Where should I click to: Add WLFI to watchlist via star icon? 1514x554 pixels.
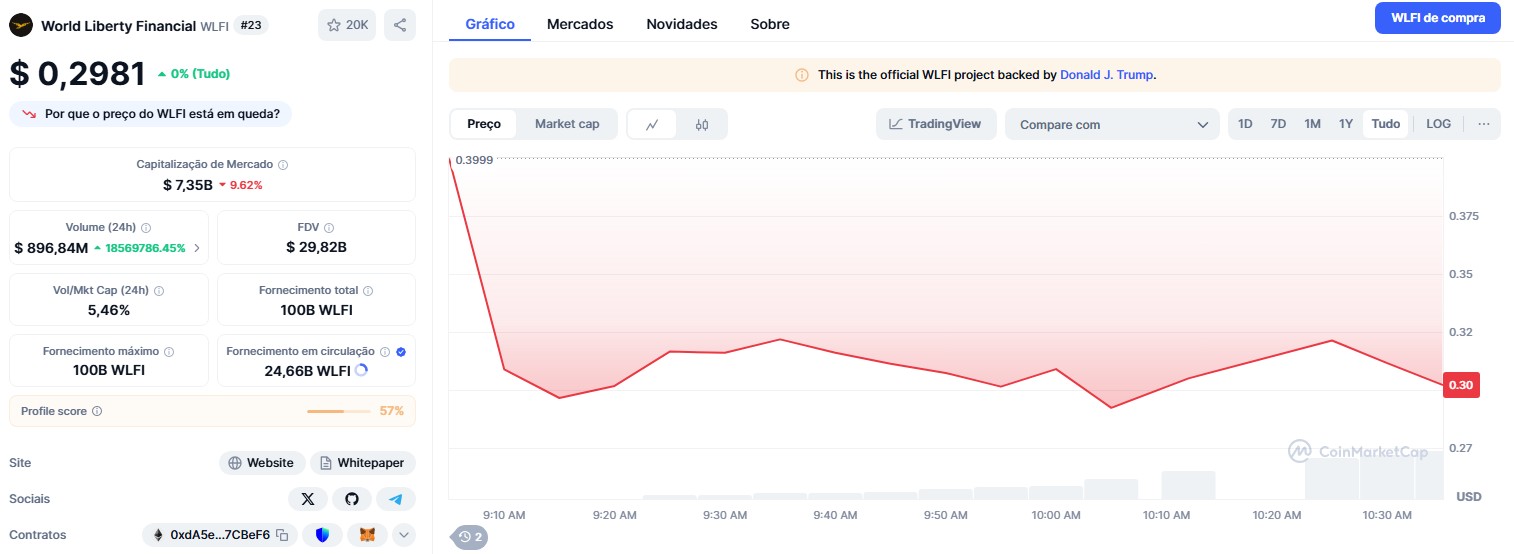[x=347, y=25]
